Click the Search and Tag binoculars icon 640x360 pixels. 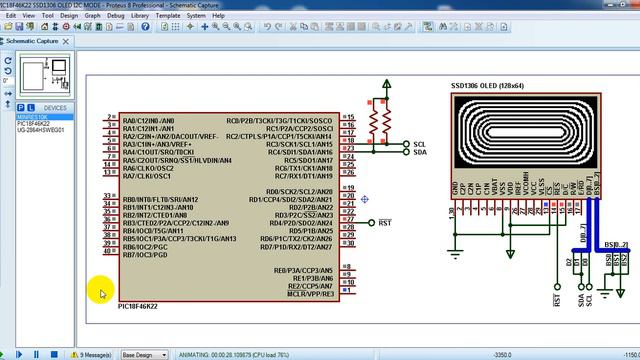443,27
